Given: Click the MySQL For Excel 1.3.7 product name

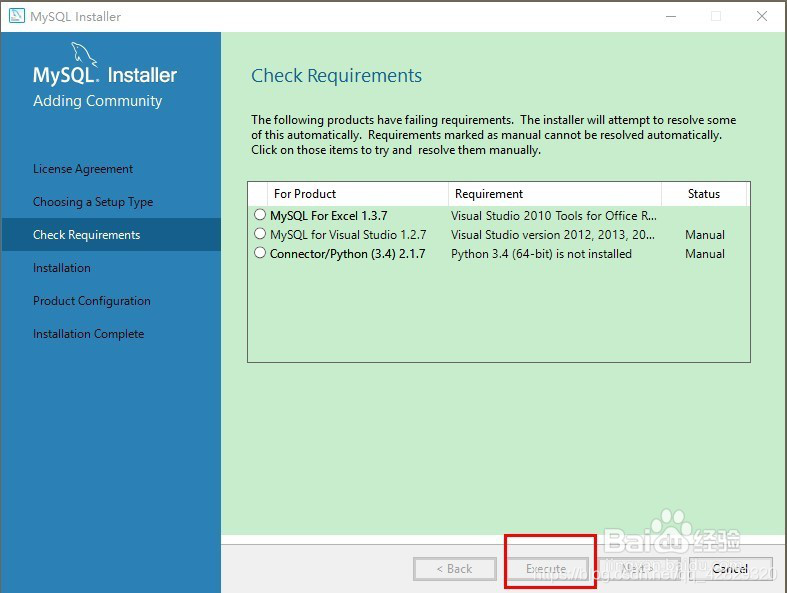Looking at the screenshot, I should 329,216.
